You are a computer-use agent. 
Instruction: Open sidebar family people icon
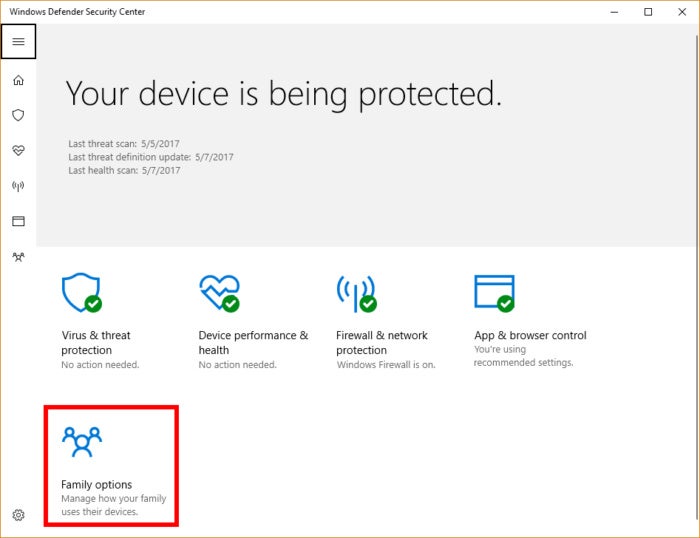pos(18,257)
